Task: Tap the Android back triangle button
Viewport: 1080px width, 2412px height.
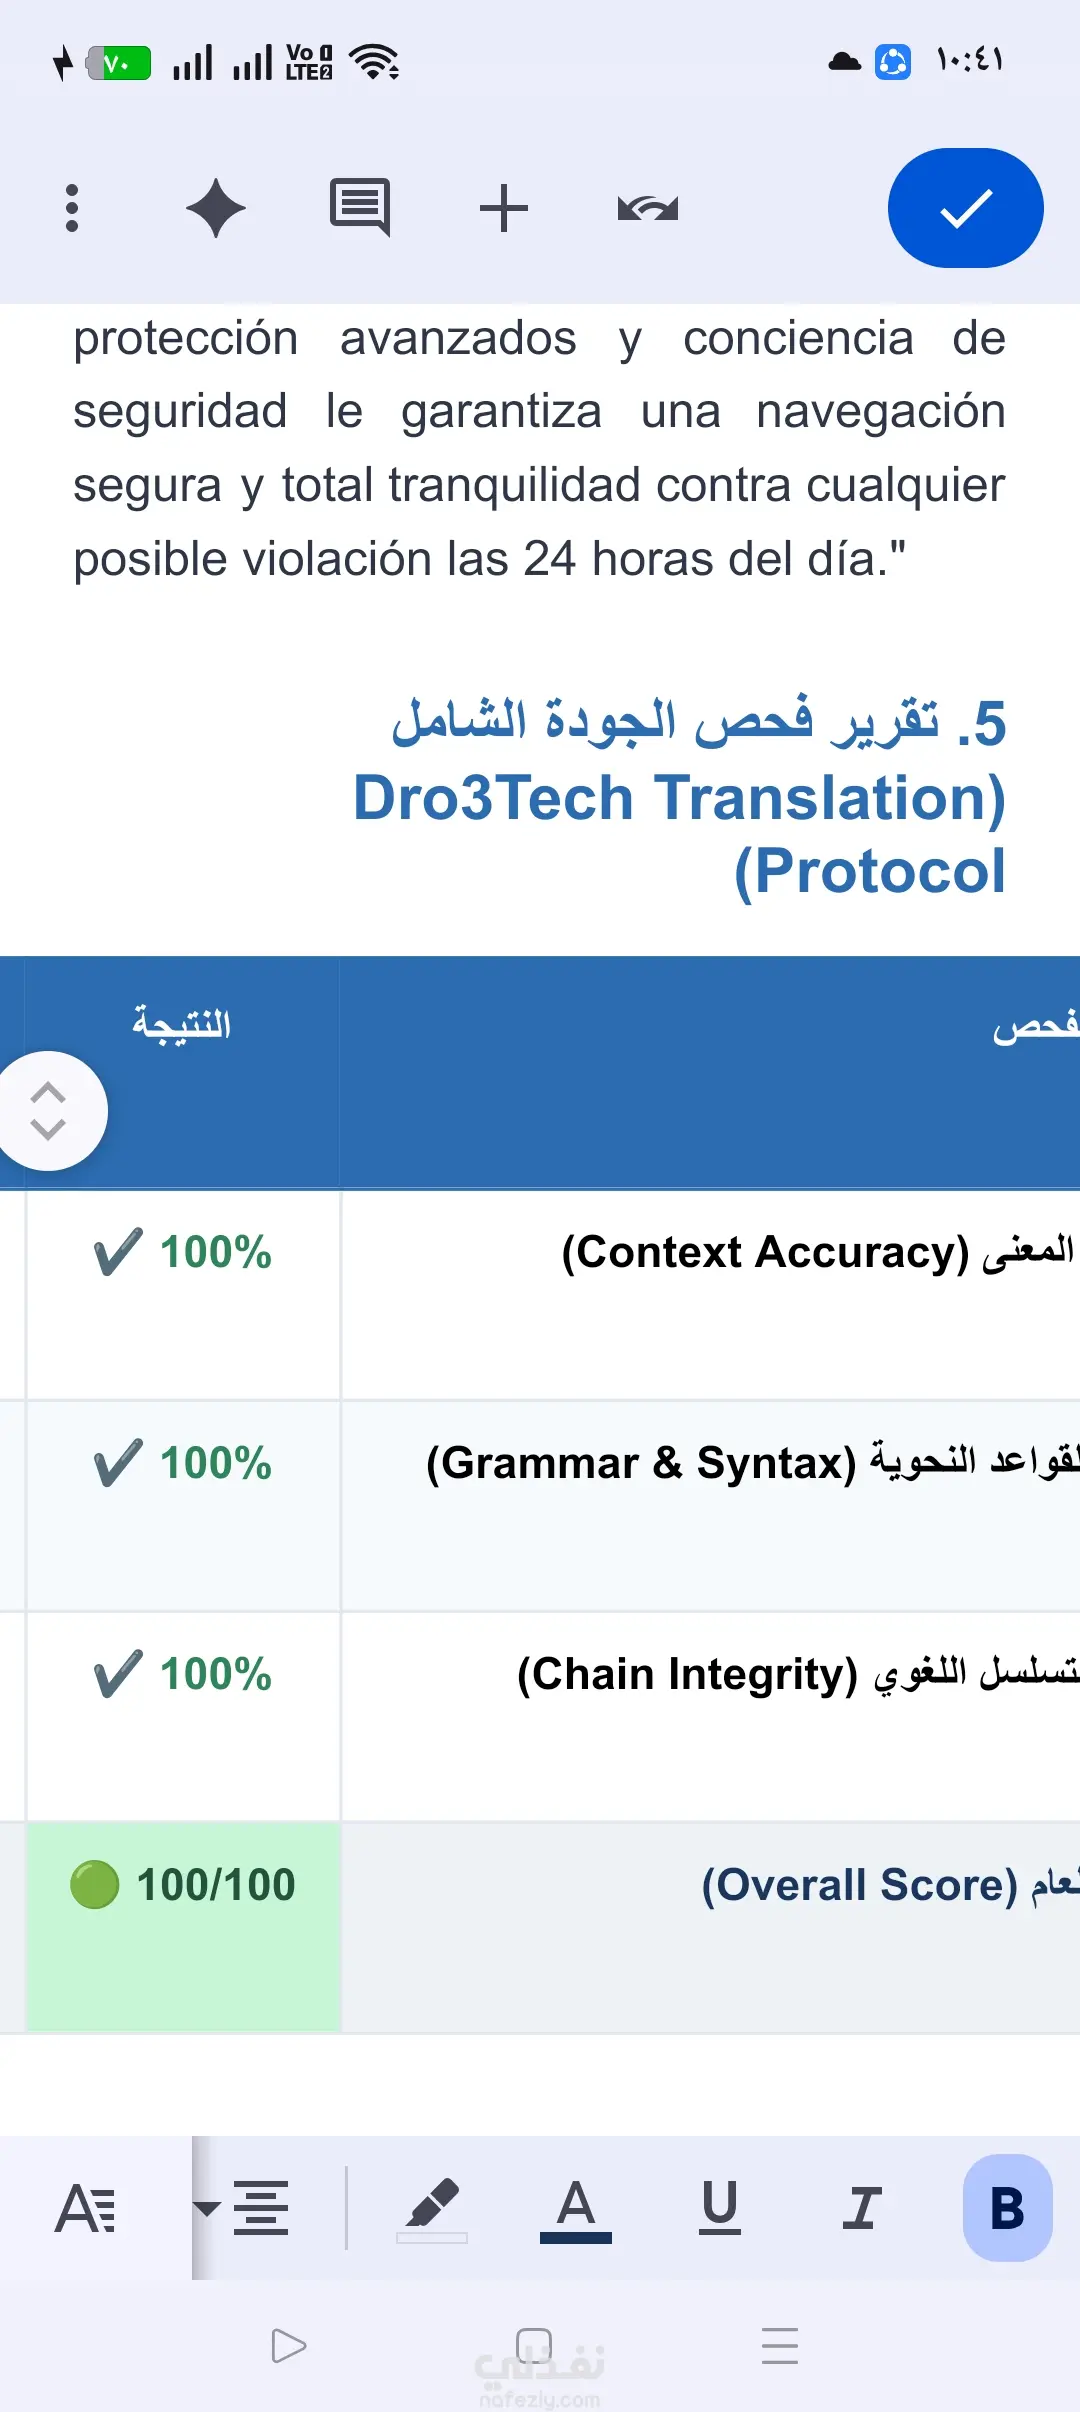Action: pos(289,2345)
